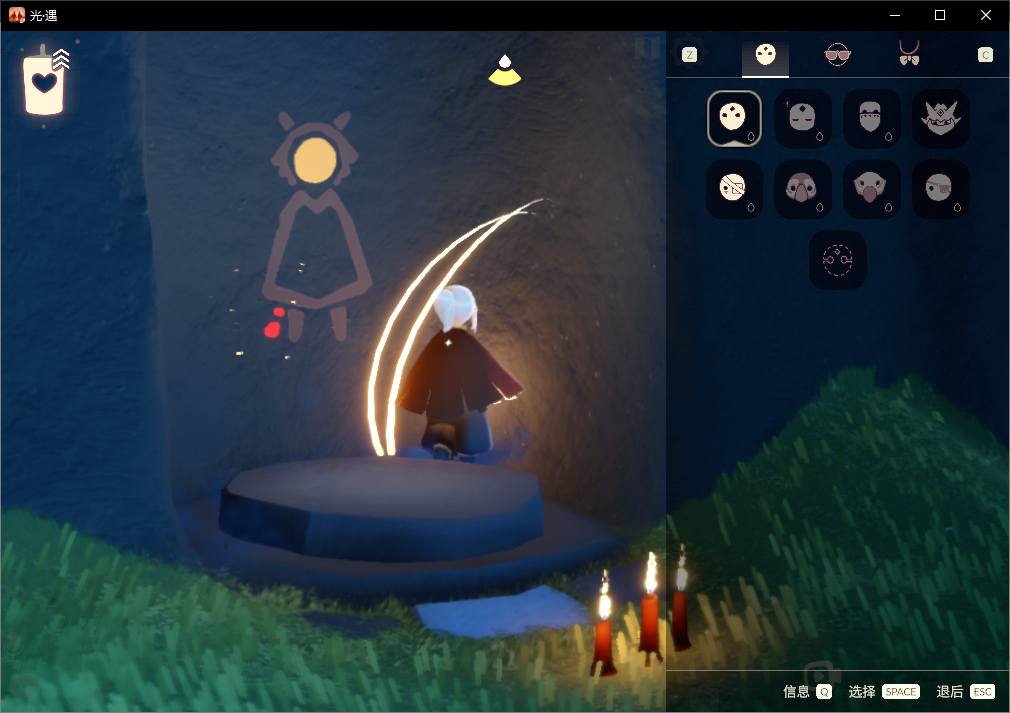Open the heart candle icon at top-left
The height and width of the screenshot is (713, 1010).
(x=44, y=82)
